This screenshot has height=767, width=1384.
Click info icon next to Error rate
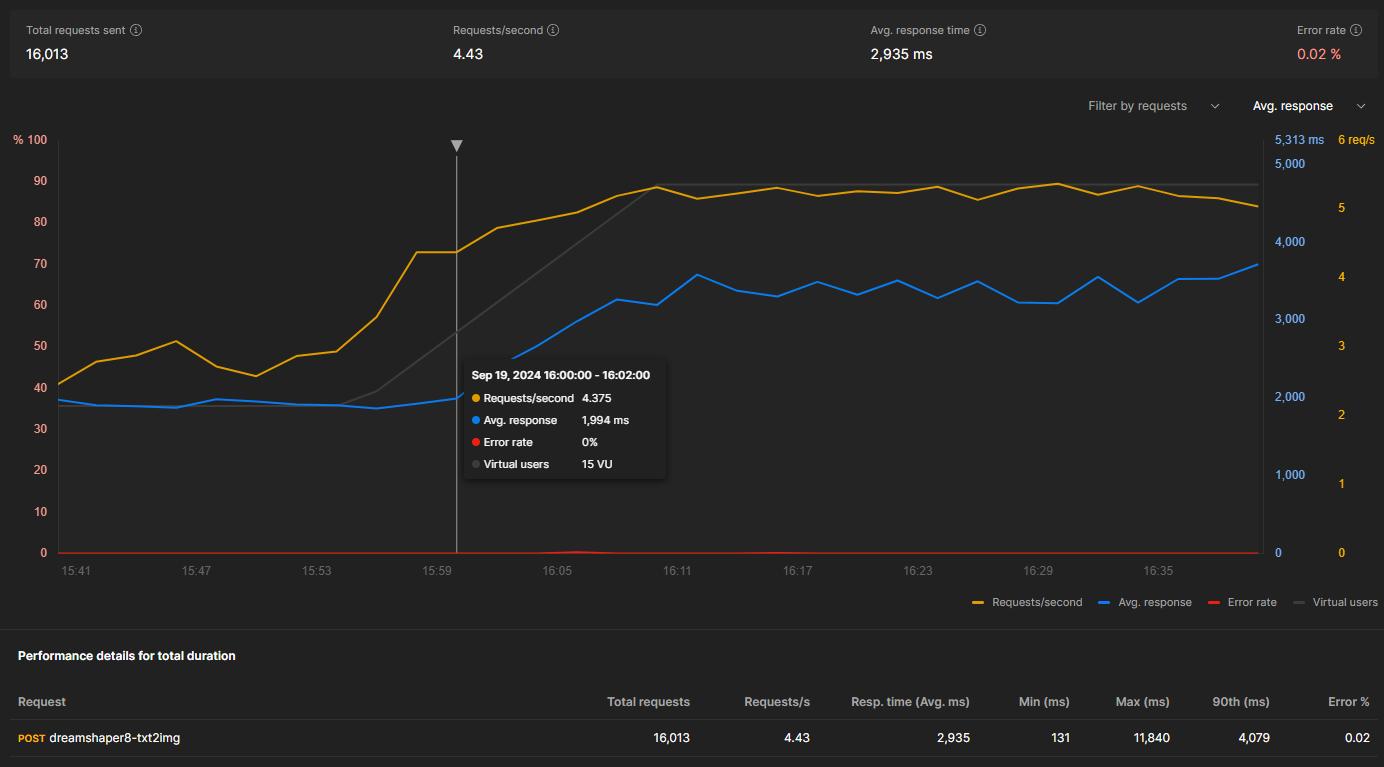[x=1356, y=30]
